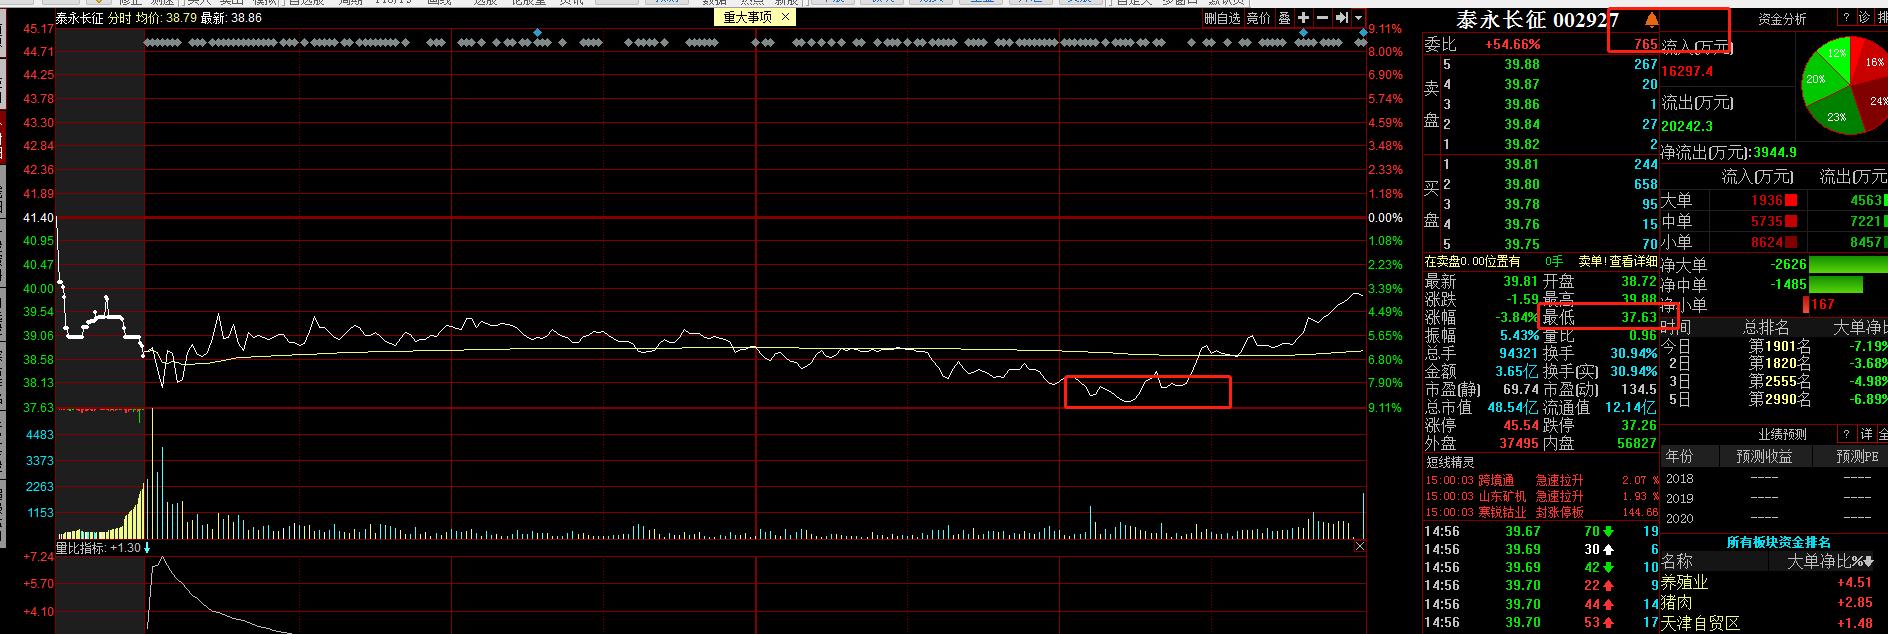Click the 猪肉 sector row
Image resolution: width=1888 pixels, height=634 pixels.
pyautogui.click(x=1775, y=602)
